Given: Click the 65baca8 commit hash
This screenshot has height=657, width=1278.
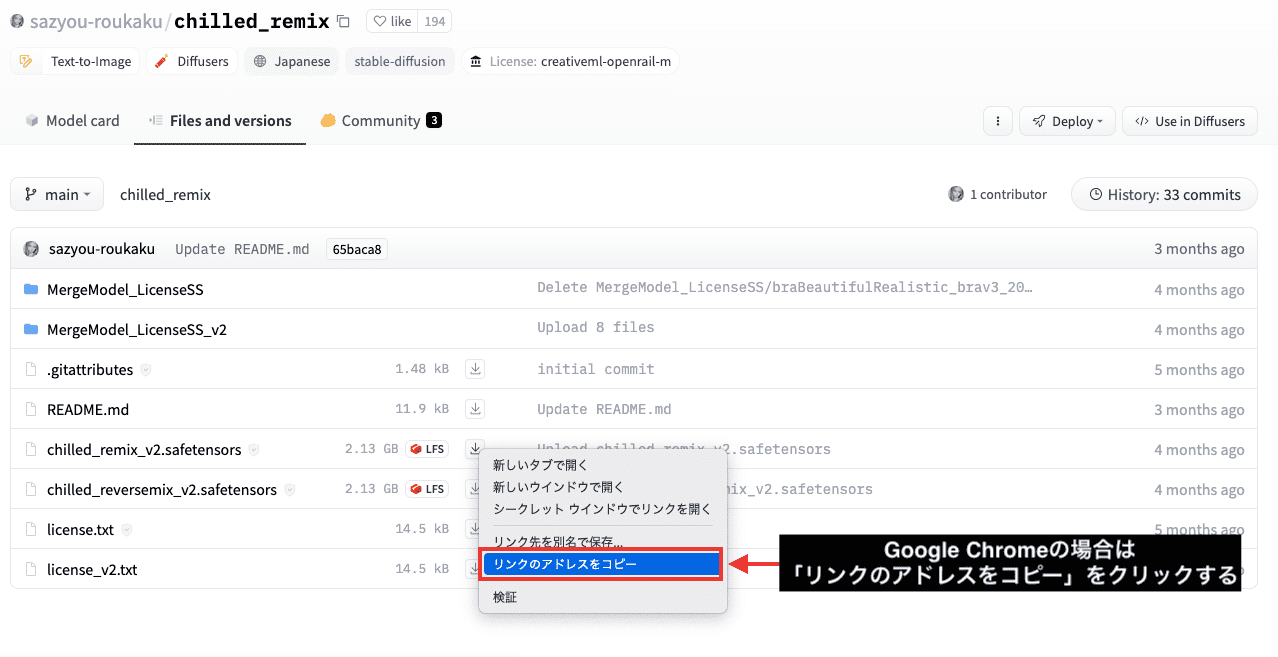Looking at the screenshot, I should [356, 248].
